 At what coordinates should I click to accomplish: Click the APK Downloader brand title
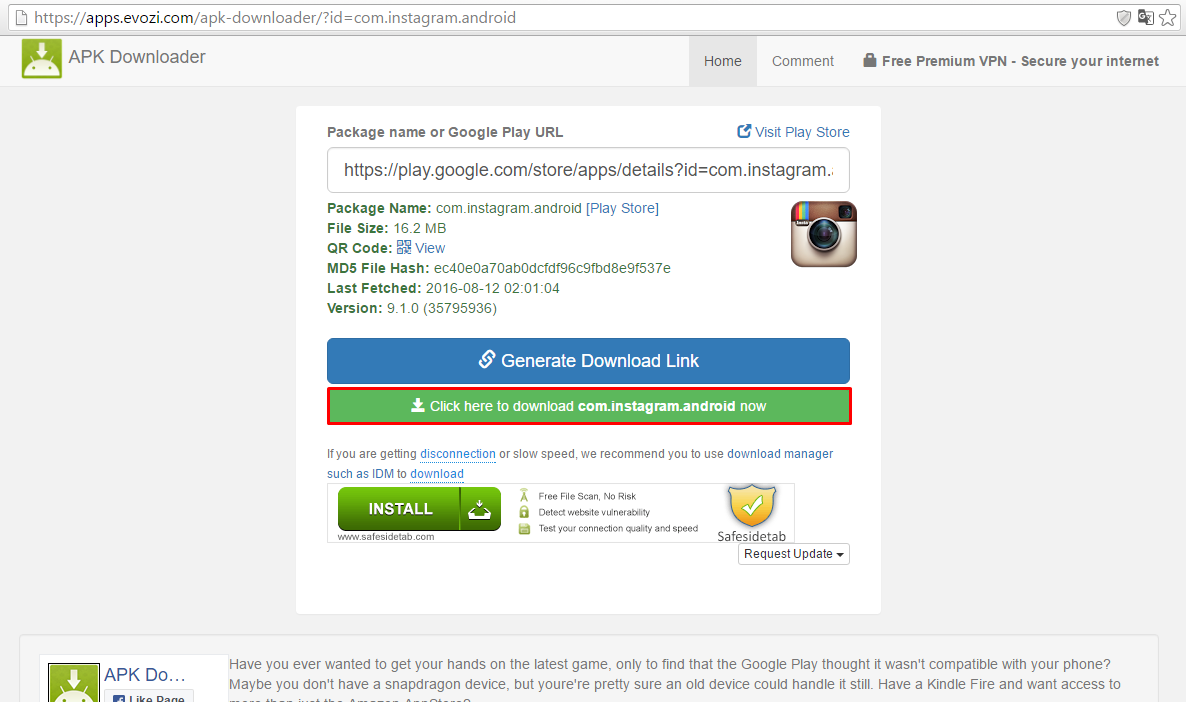coord(137,57)
